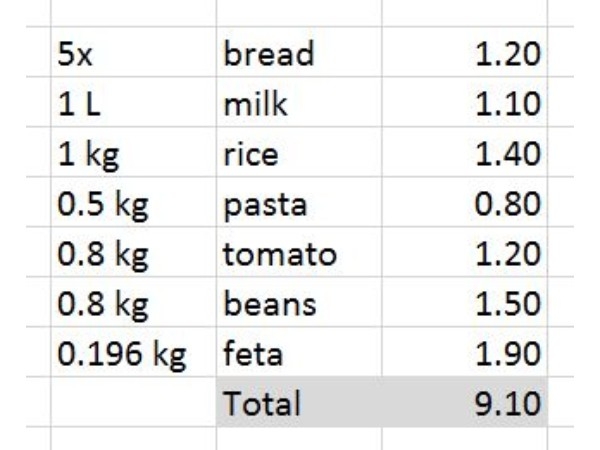The image size is (600, 450).
Task: Select the pasta price 0.80 cell
Action: (465, 202)
